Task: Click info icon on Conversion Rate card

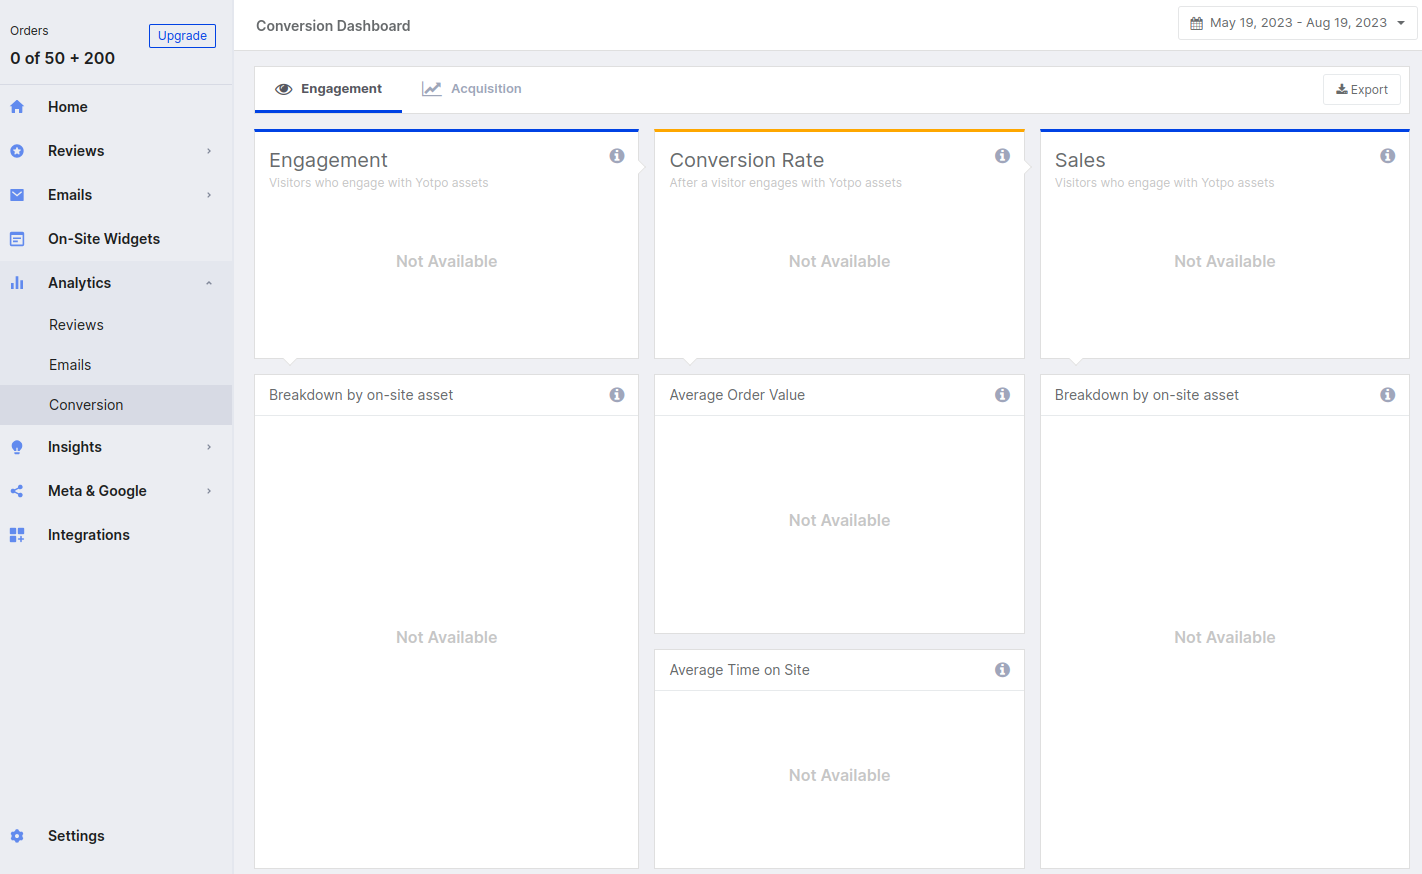Action: 1002,156
